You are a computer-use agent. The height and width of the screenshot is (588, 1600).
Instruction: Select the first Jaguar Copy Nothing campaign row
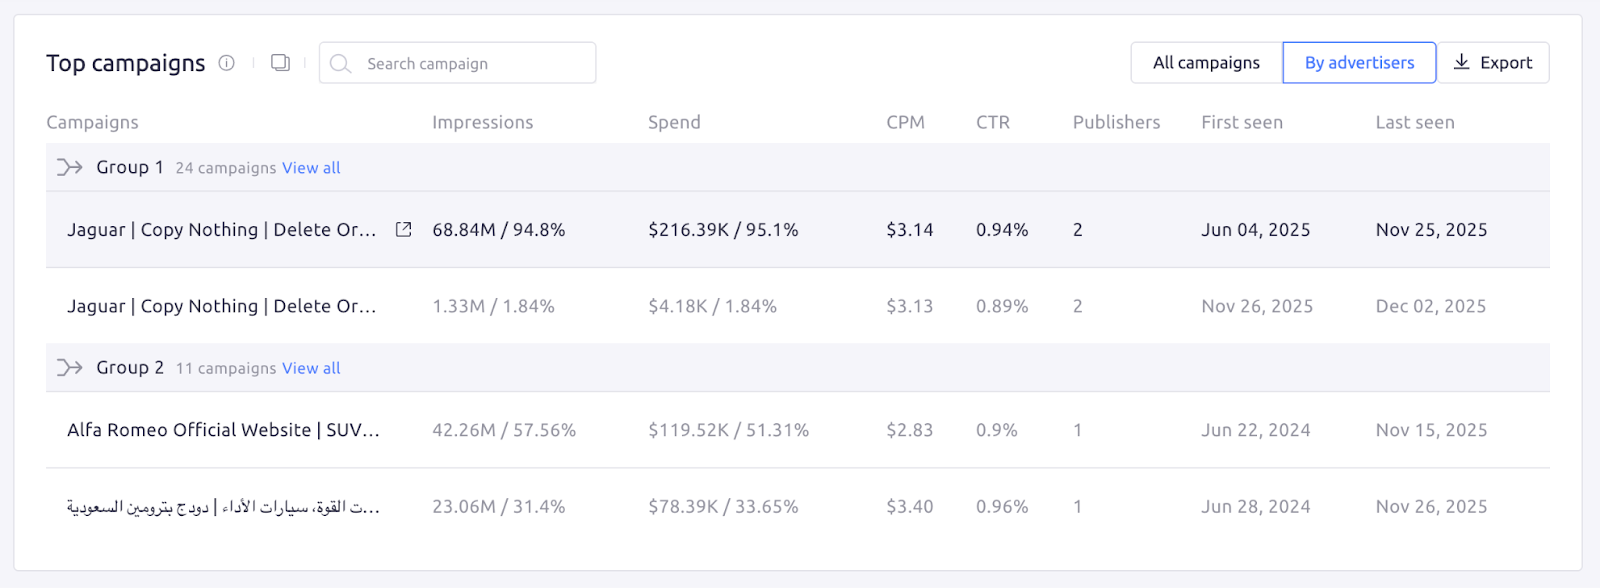pos(220,229)
